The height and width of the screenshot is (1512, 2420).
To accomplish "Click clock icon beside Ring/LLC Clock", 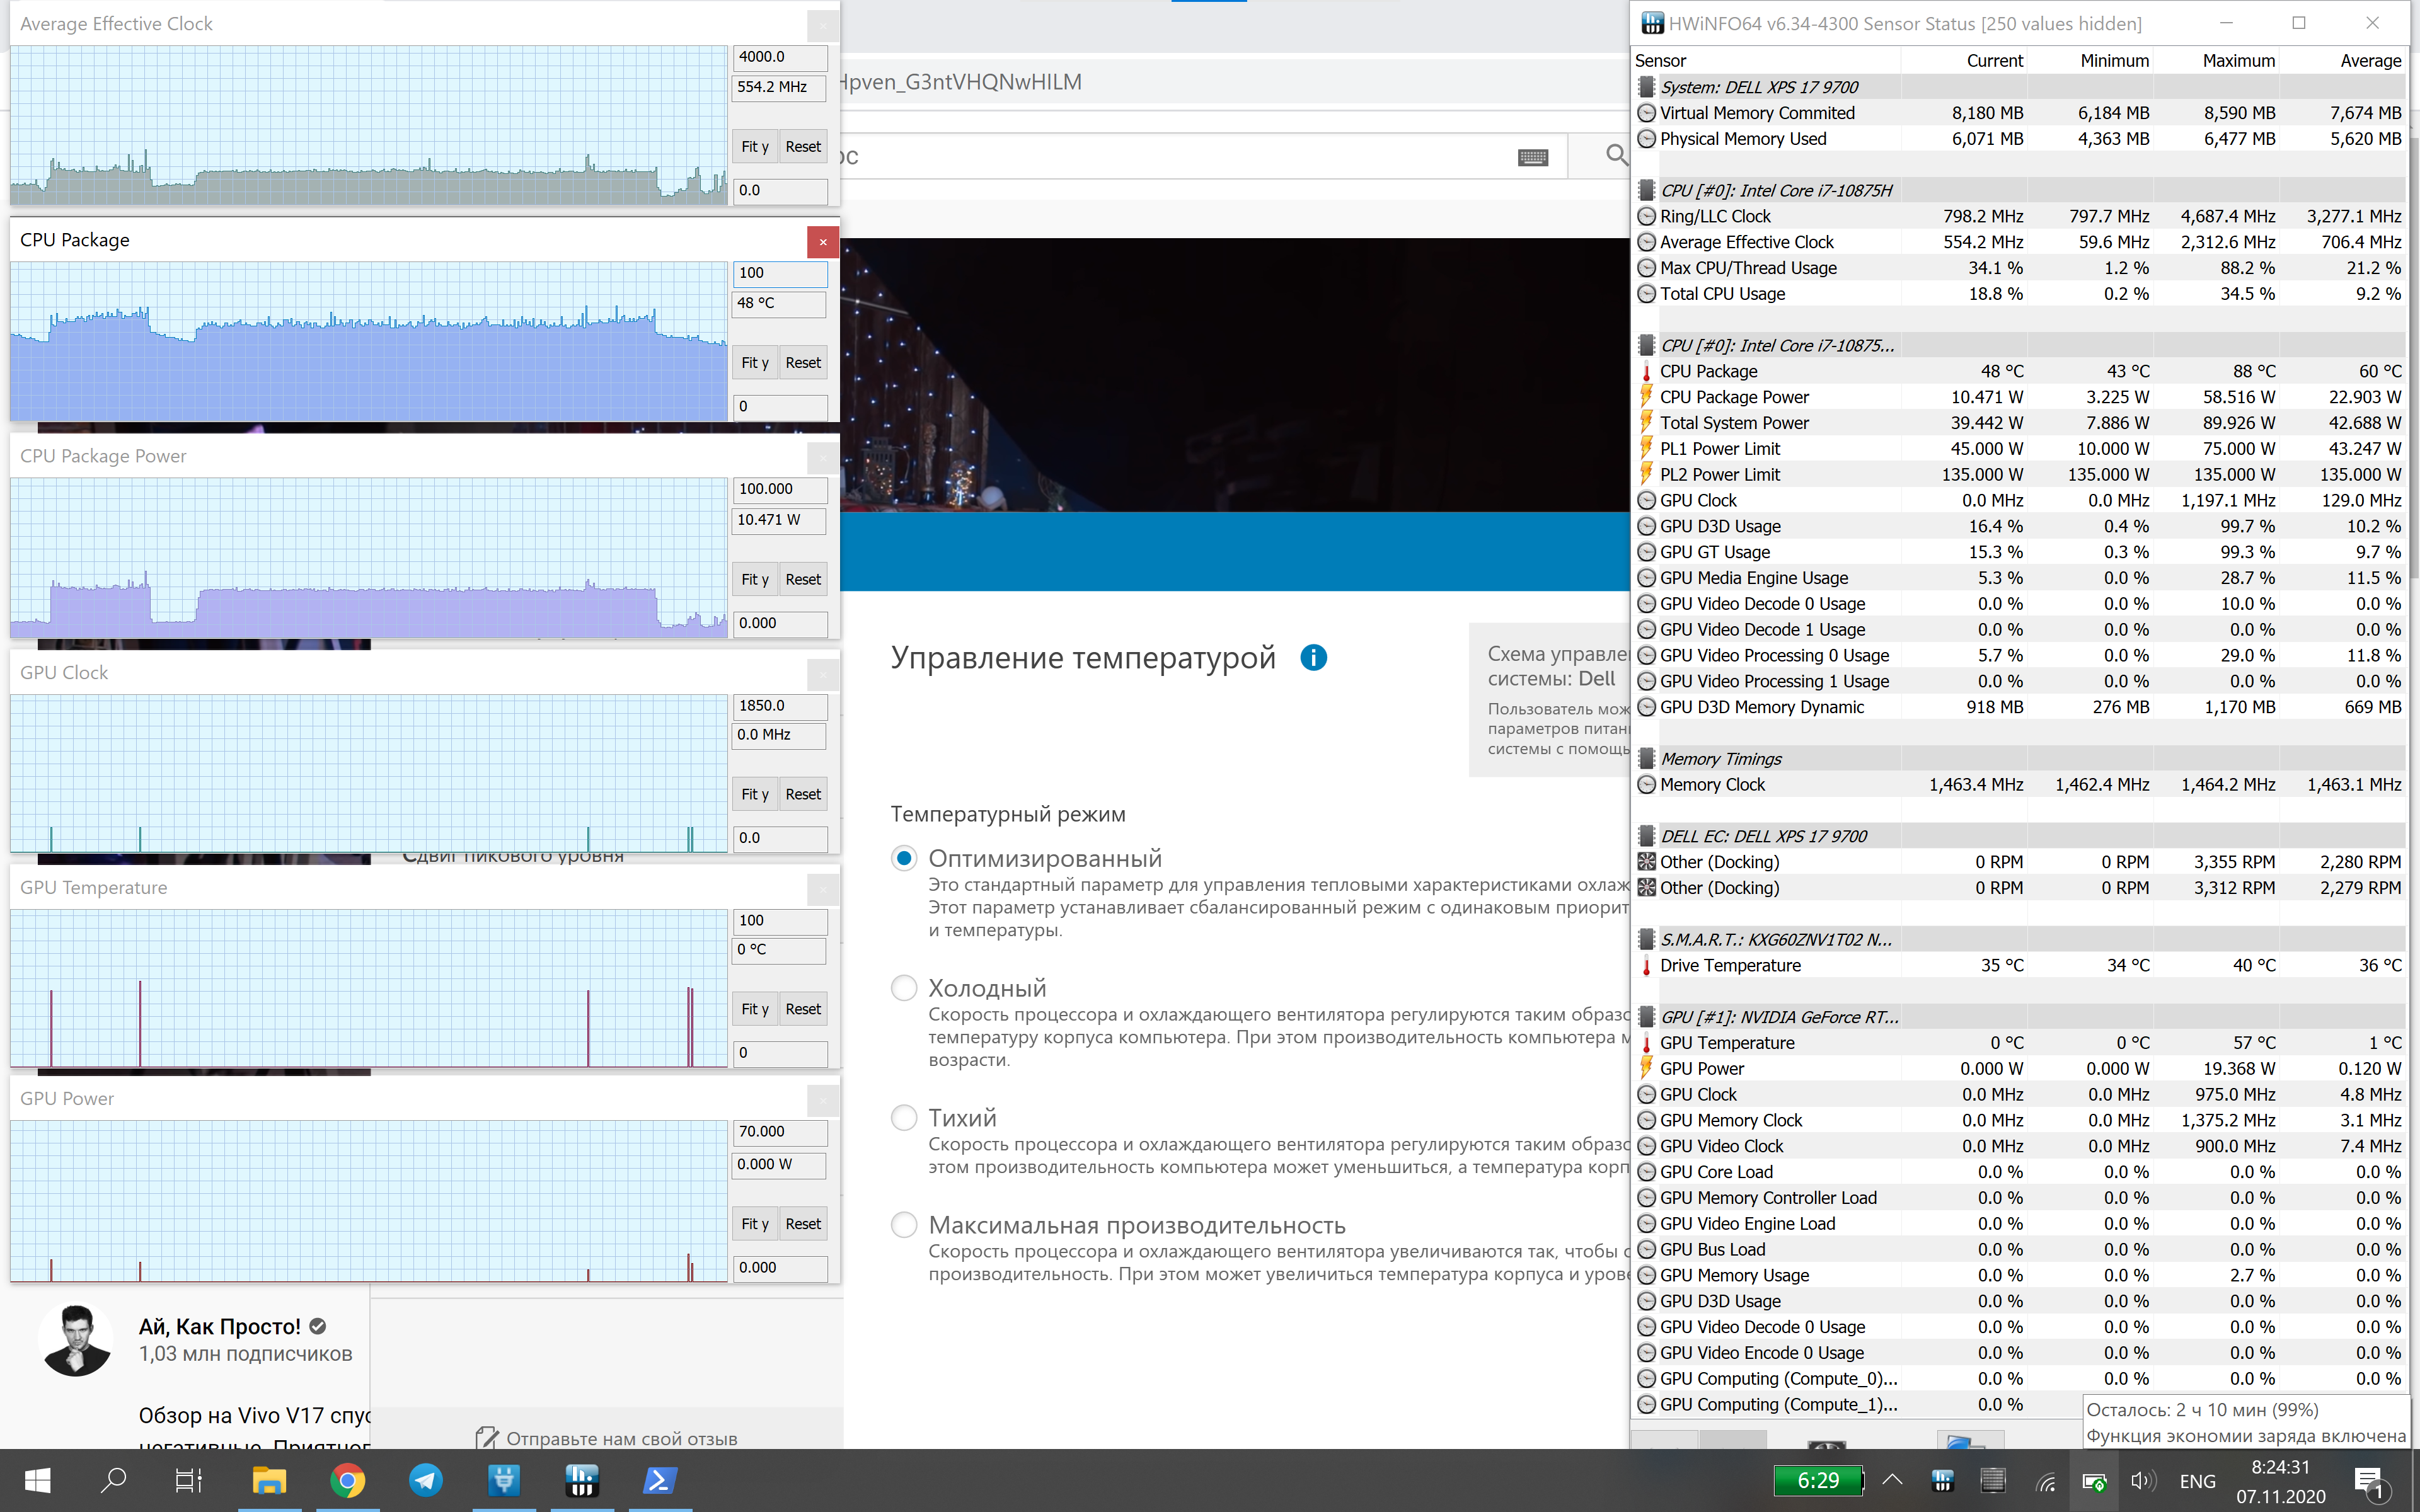I will pyautogui.click(x=1646, y=216).
